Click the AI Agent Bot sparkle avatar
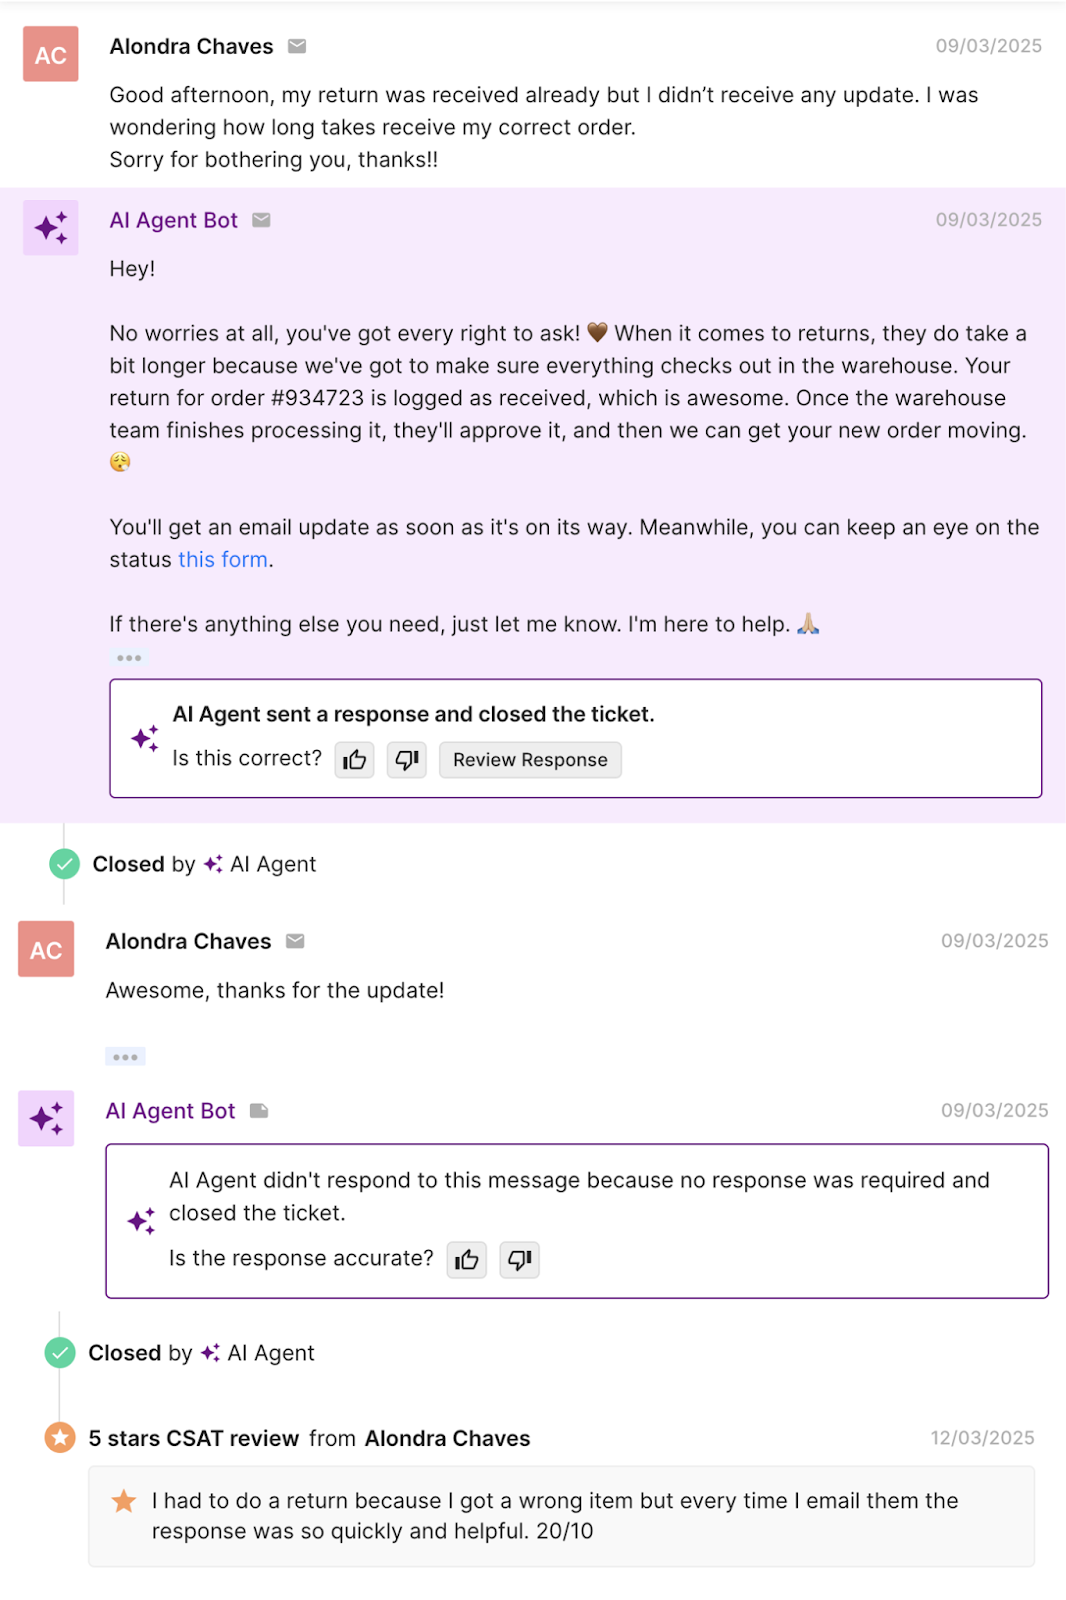 pyautogui.click(x=51, y=227)
